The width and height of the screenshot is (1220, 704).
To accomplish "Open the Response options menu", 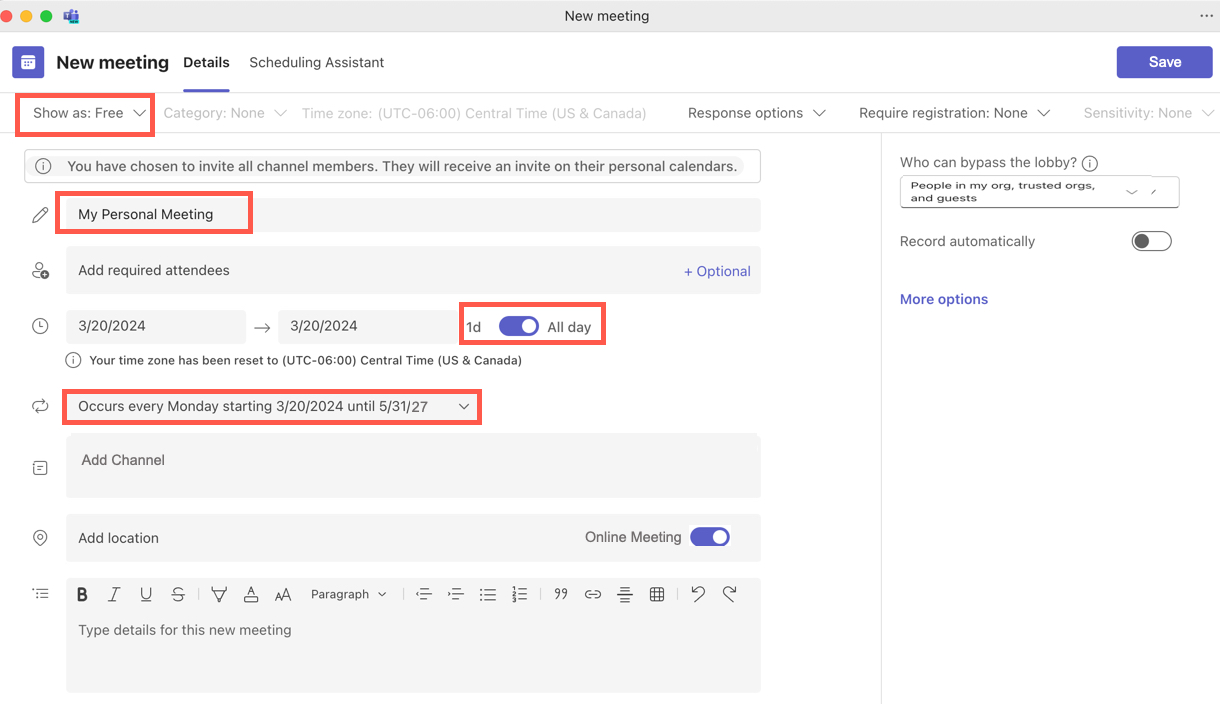I will [x=756, y=113].
